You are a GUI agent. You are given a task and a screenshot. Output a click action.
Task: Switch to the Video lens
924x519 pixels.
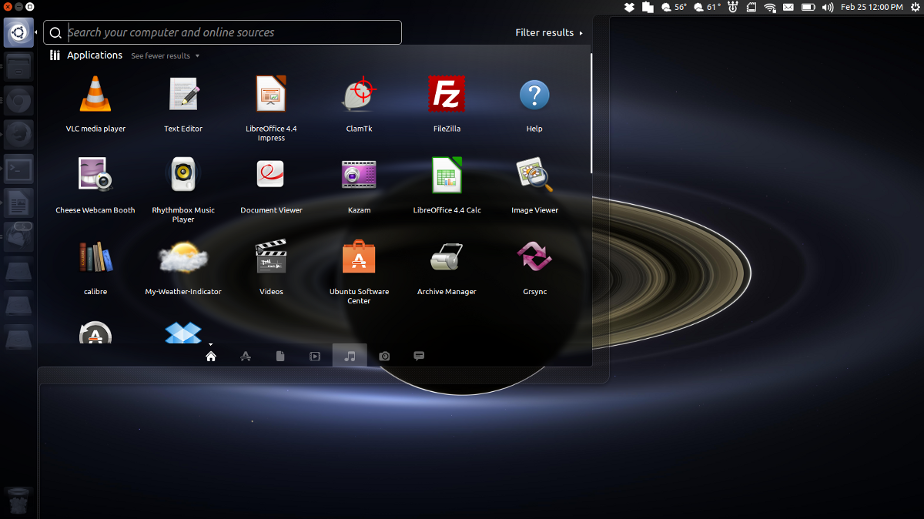315,356
